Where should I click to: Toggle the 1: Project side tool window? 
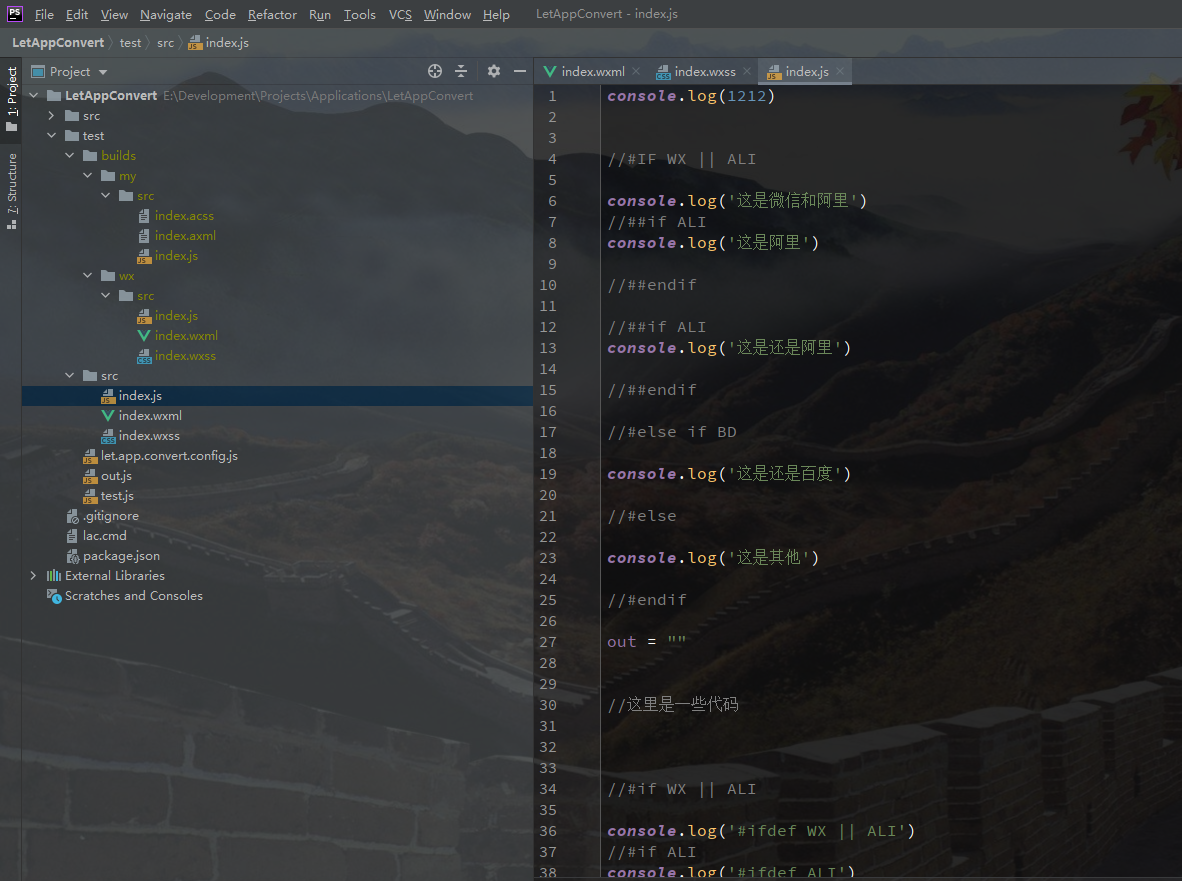(11, 98)
